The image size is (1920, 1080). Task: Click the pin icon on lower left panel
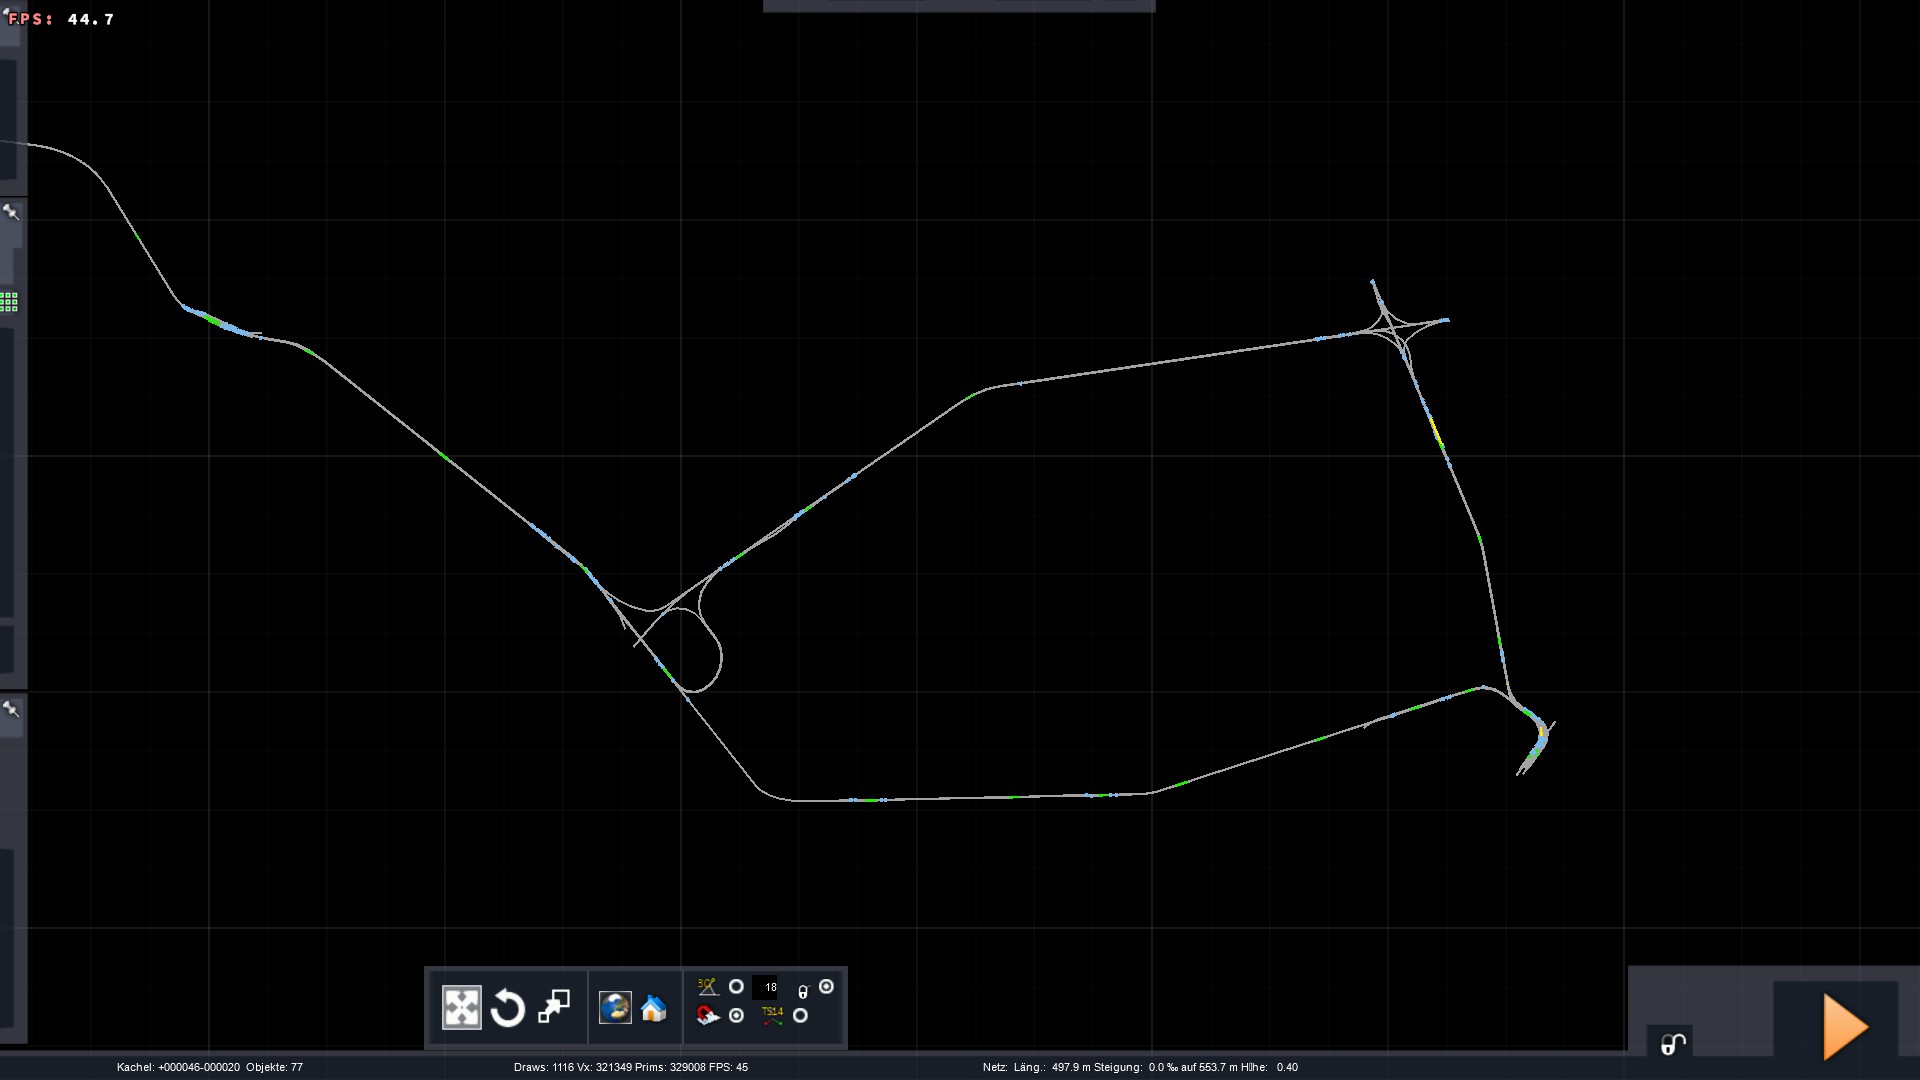tap(11, 709)
